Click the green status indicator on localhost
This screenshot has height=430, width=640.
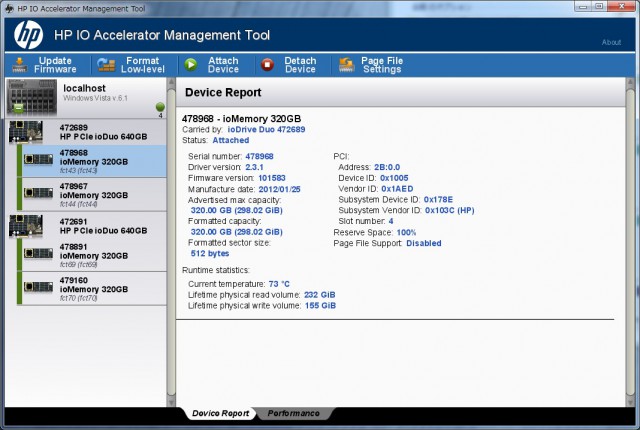coord(159,107)
